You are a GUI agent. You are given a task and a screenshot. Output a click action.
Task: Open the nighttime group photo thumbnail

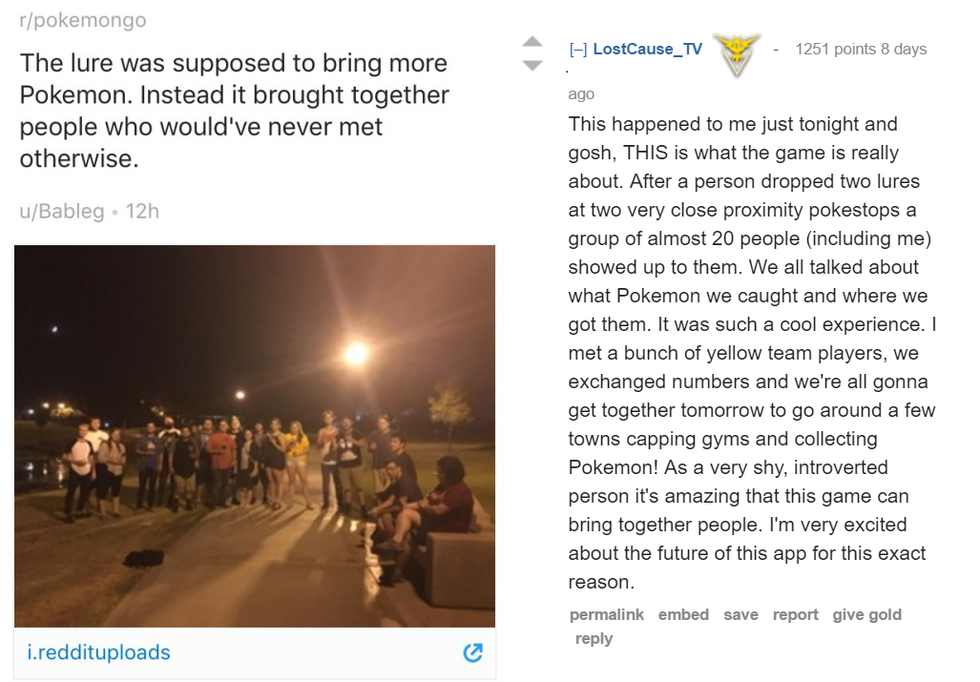(255, 435)
